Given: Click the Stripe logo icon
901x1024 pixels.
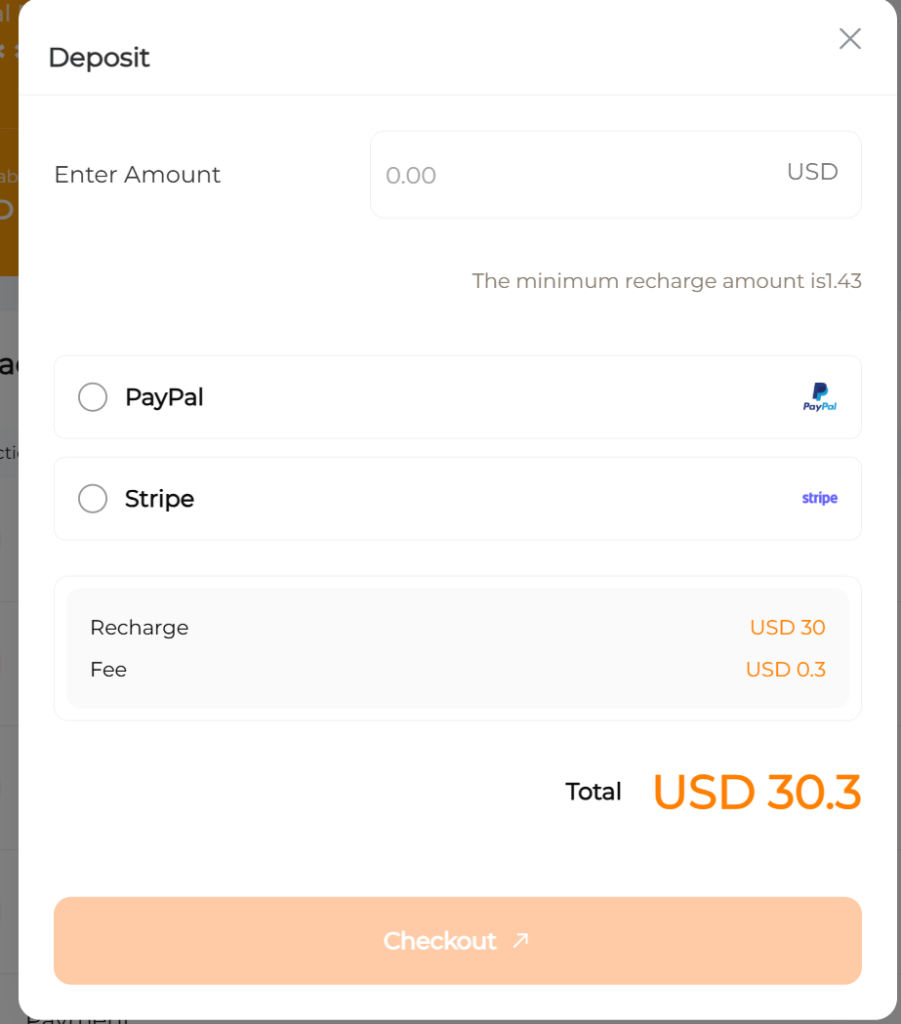Looking at the screenshot, I should 820,498.
